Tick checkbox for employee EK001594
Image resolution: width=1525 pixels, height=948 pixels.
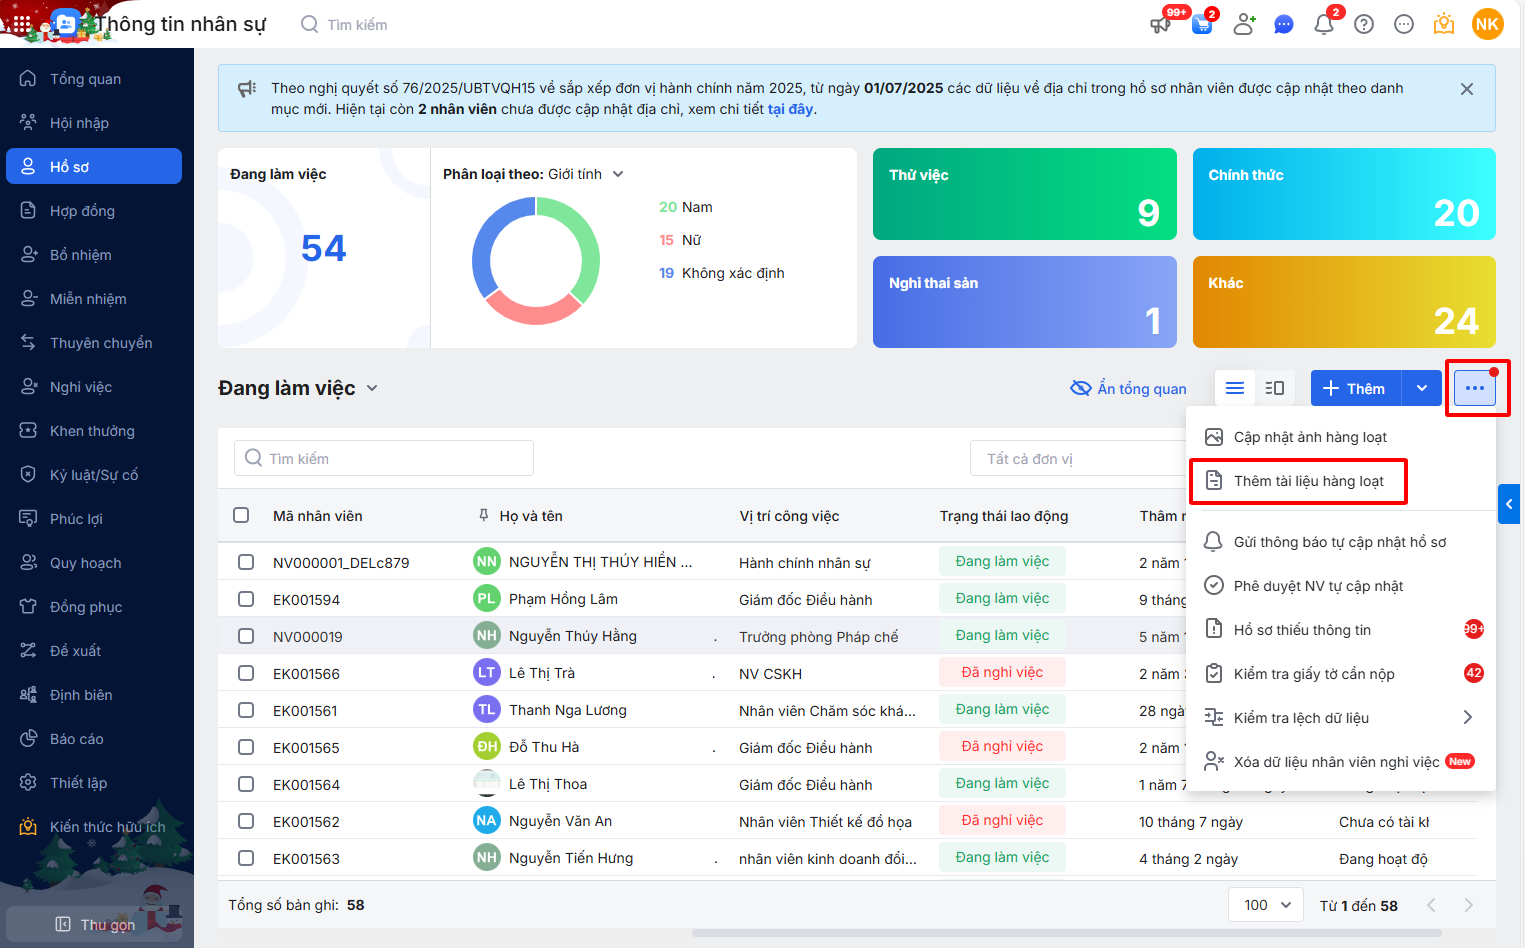[x=246, y=599]
